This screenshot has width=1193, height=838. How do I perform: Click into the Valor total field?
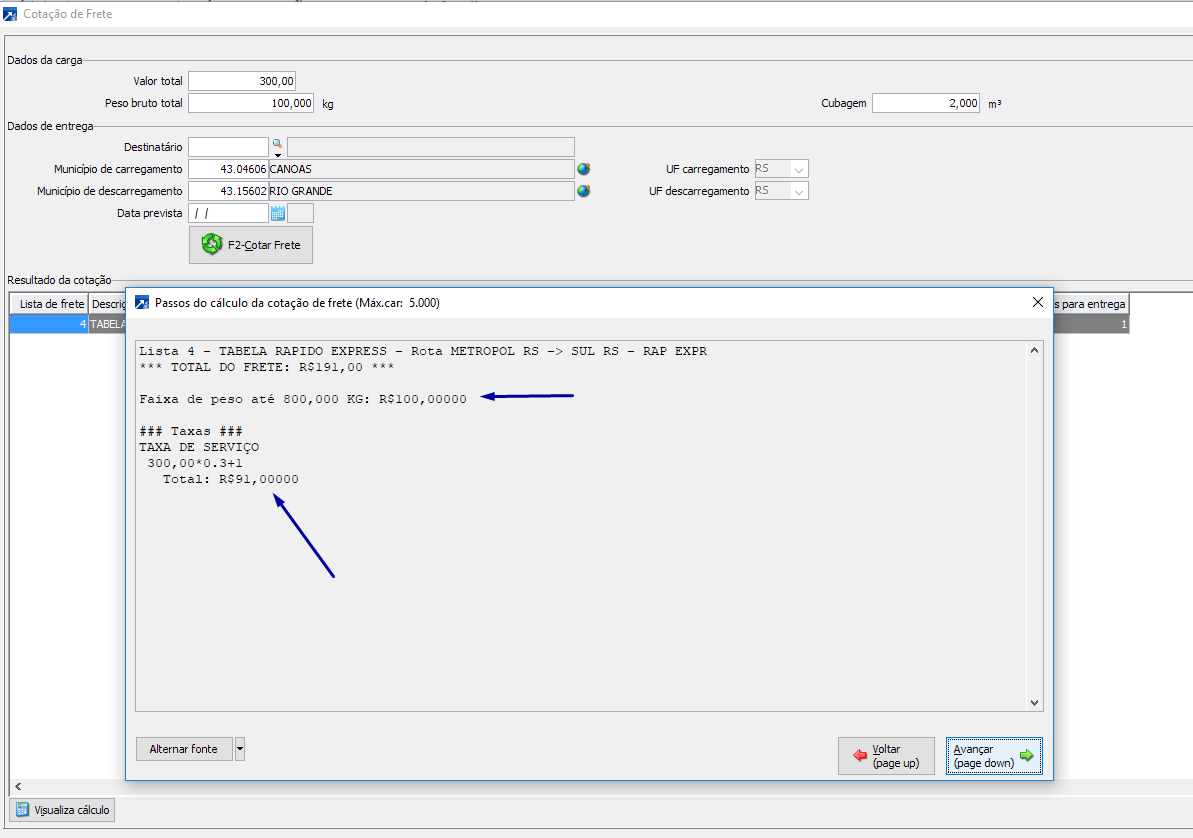(x=242, y=81)
